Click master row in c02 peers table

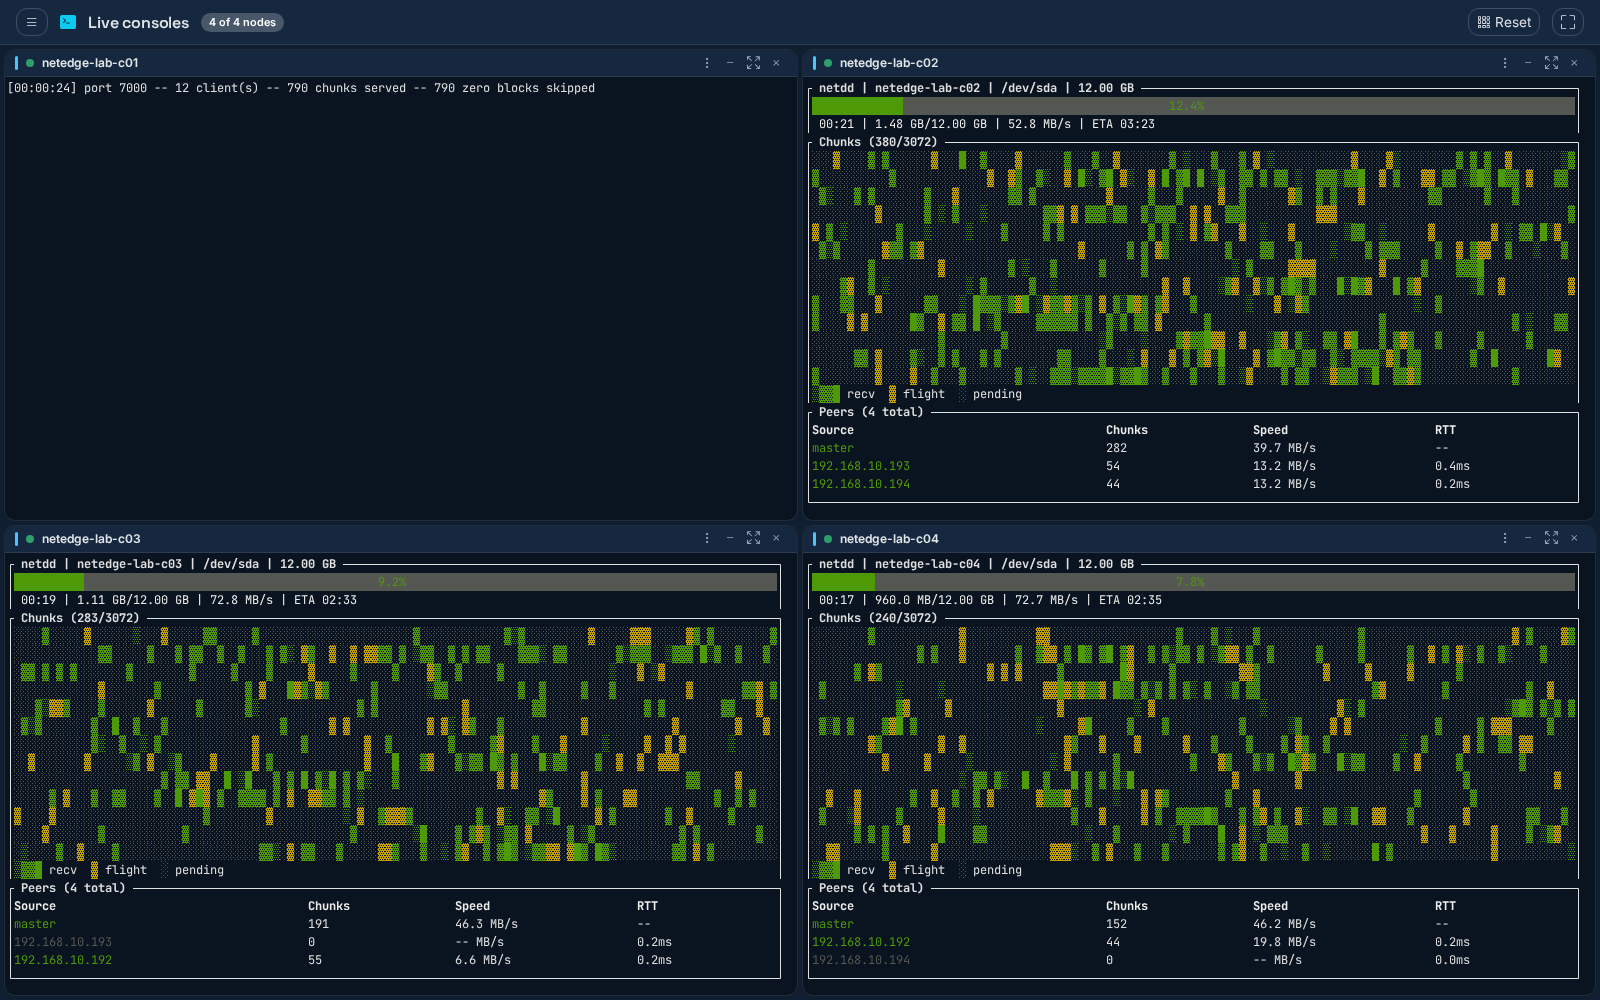[x=1193, y=448]
